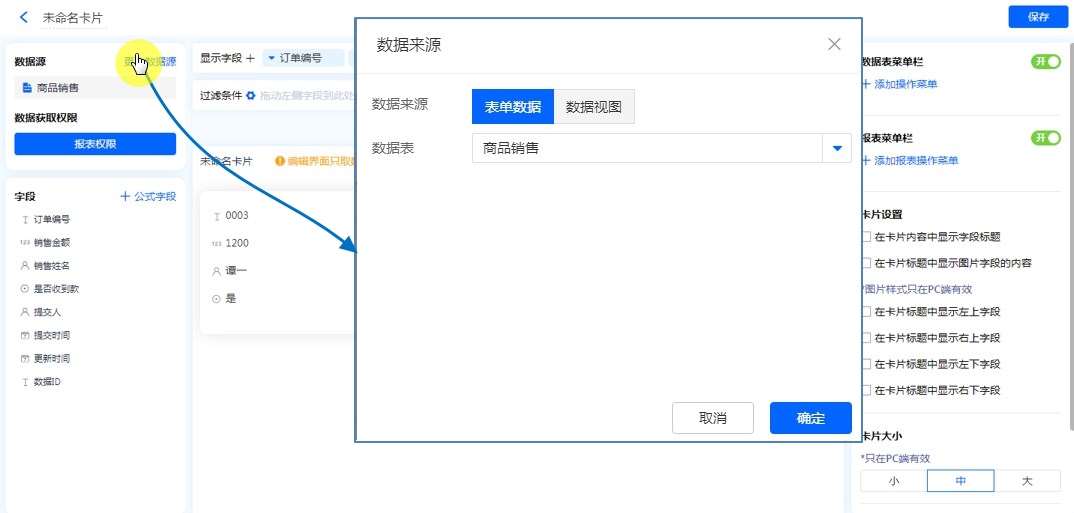This screenshot has height=513, width=1074.
Task: Expand the 订单编号 field tag dropdown
Action: coord(271,58)
